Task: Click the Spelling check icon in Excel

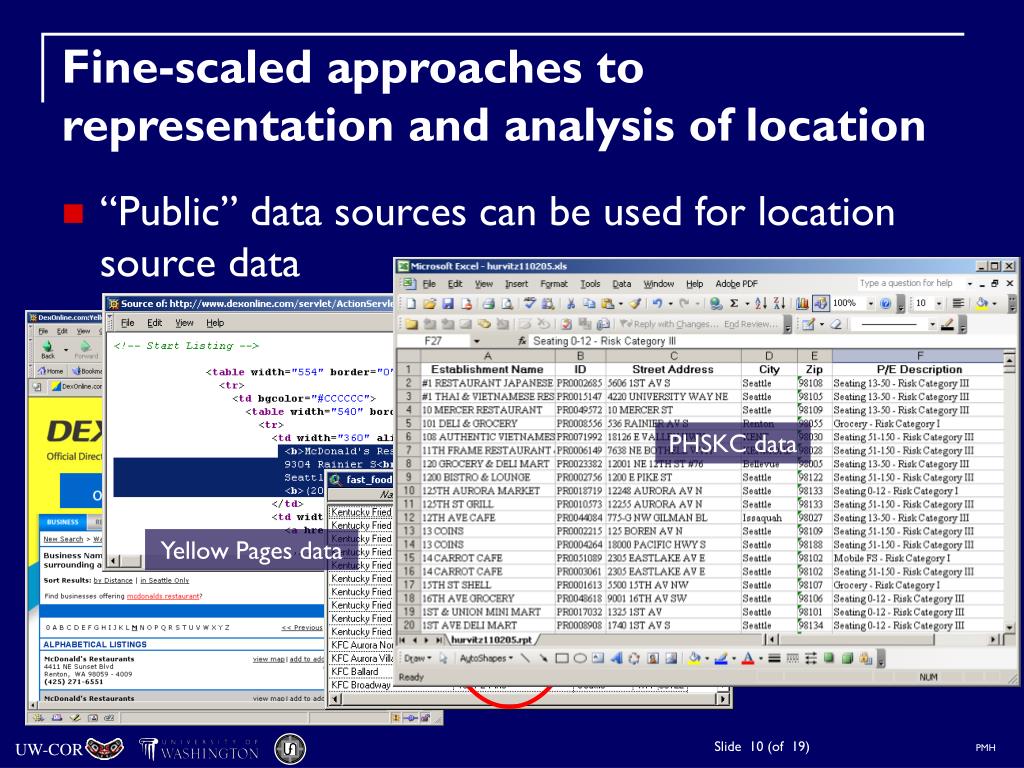Action: click(x=530, y=304)
